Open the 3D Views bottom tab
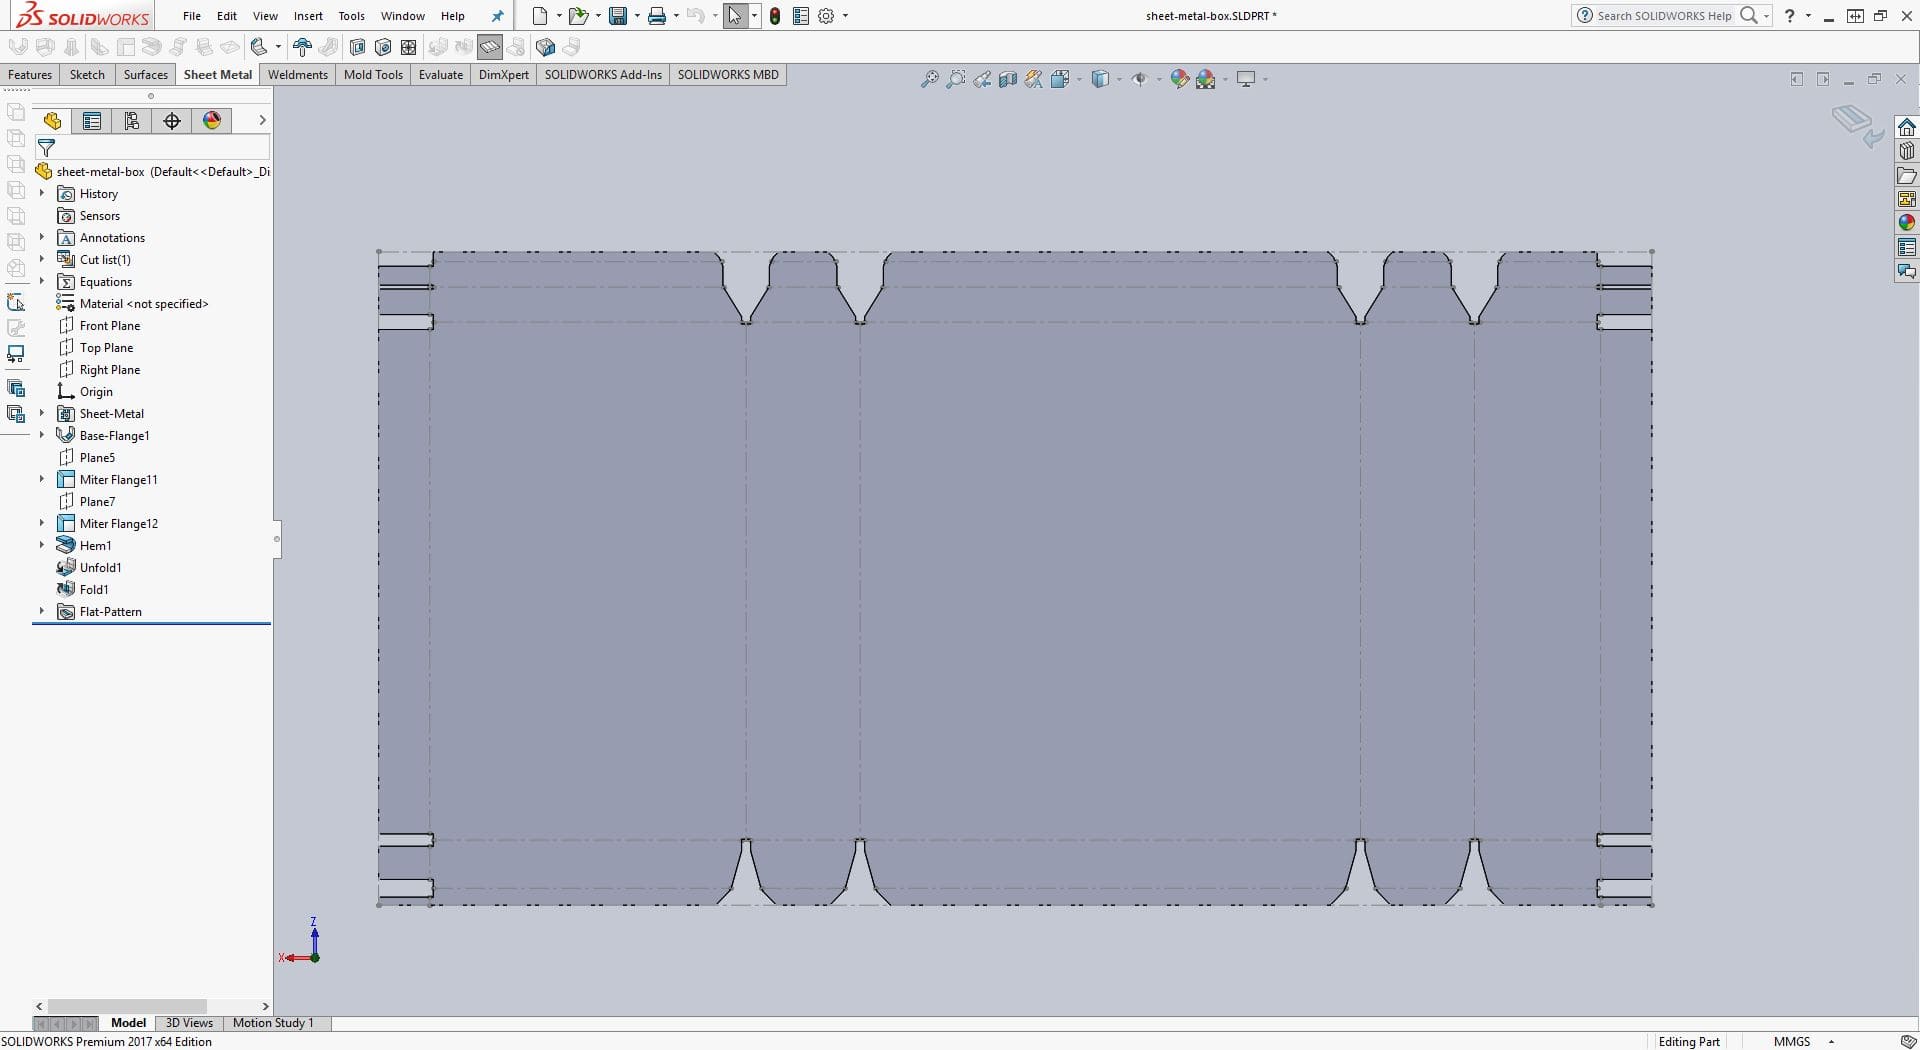This screenshot has width=1920, height=1050. tap(189, 1023)
